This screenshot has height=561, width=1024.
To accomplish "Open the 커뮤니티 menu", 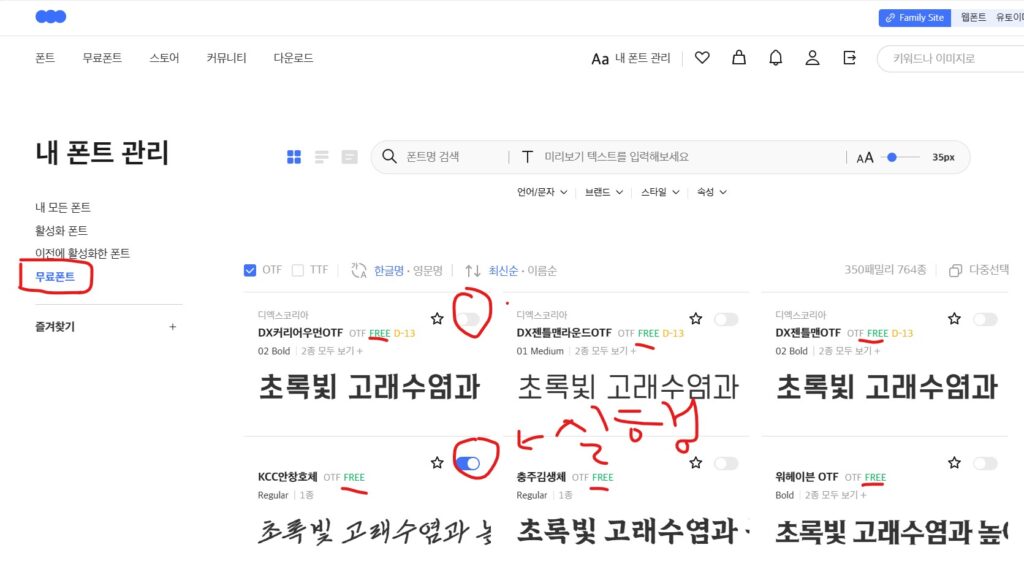I will [x=227, y=58].
